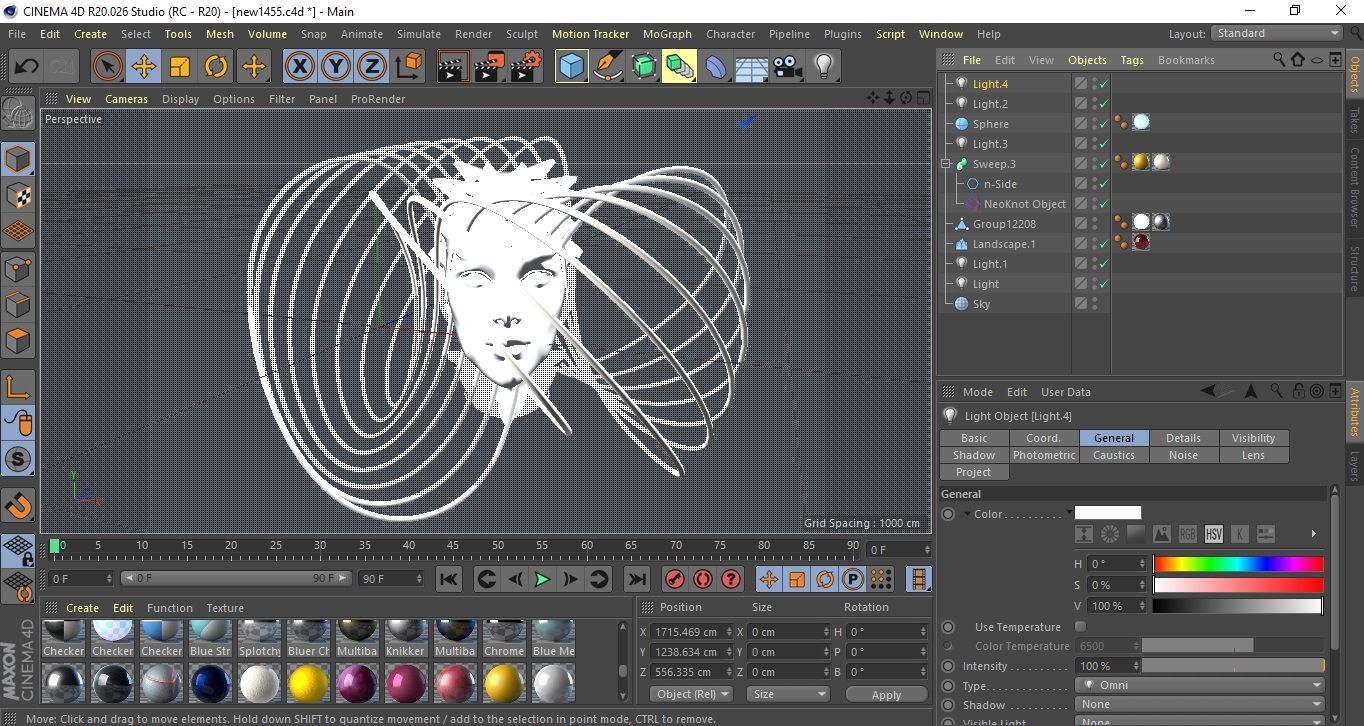This screenshot has height=726, width=1364.
Task: Open the Layout dropdown set to Standard
Action: (x=1277, y=33)
